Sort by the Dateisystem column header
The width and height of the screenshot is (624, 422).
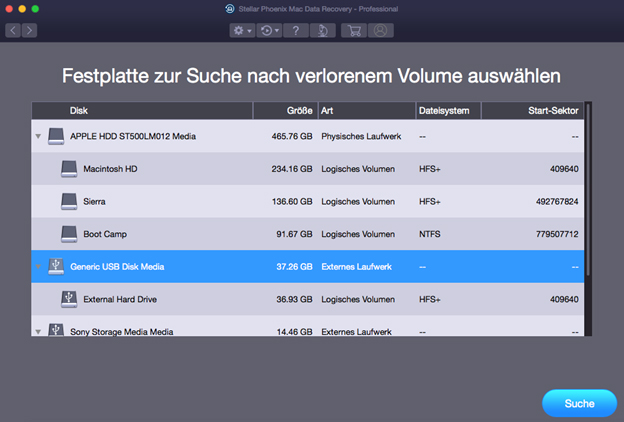(448, 111)
